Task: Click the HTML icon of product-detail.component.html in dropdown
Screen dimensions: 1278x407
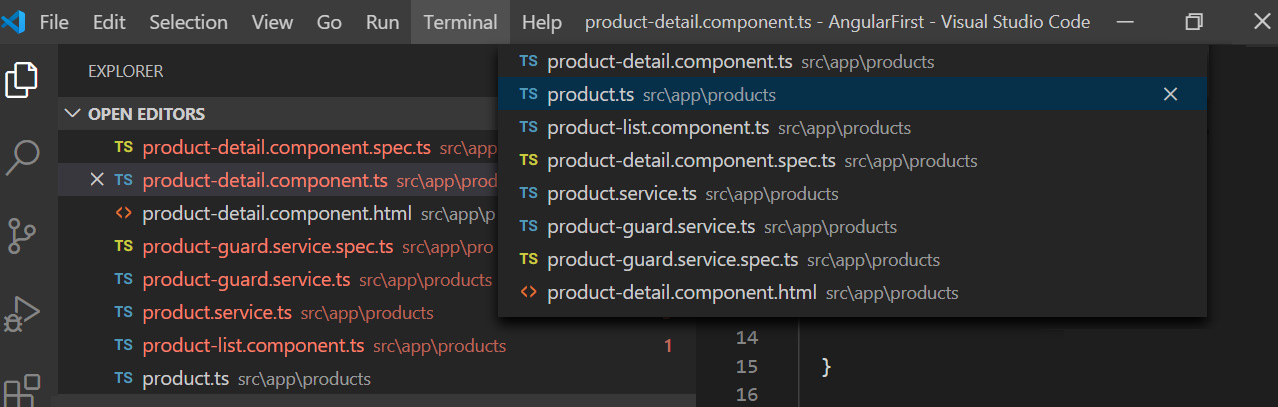Action: coord(529,293)
